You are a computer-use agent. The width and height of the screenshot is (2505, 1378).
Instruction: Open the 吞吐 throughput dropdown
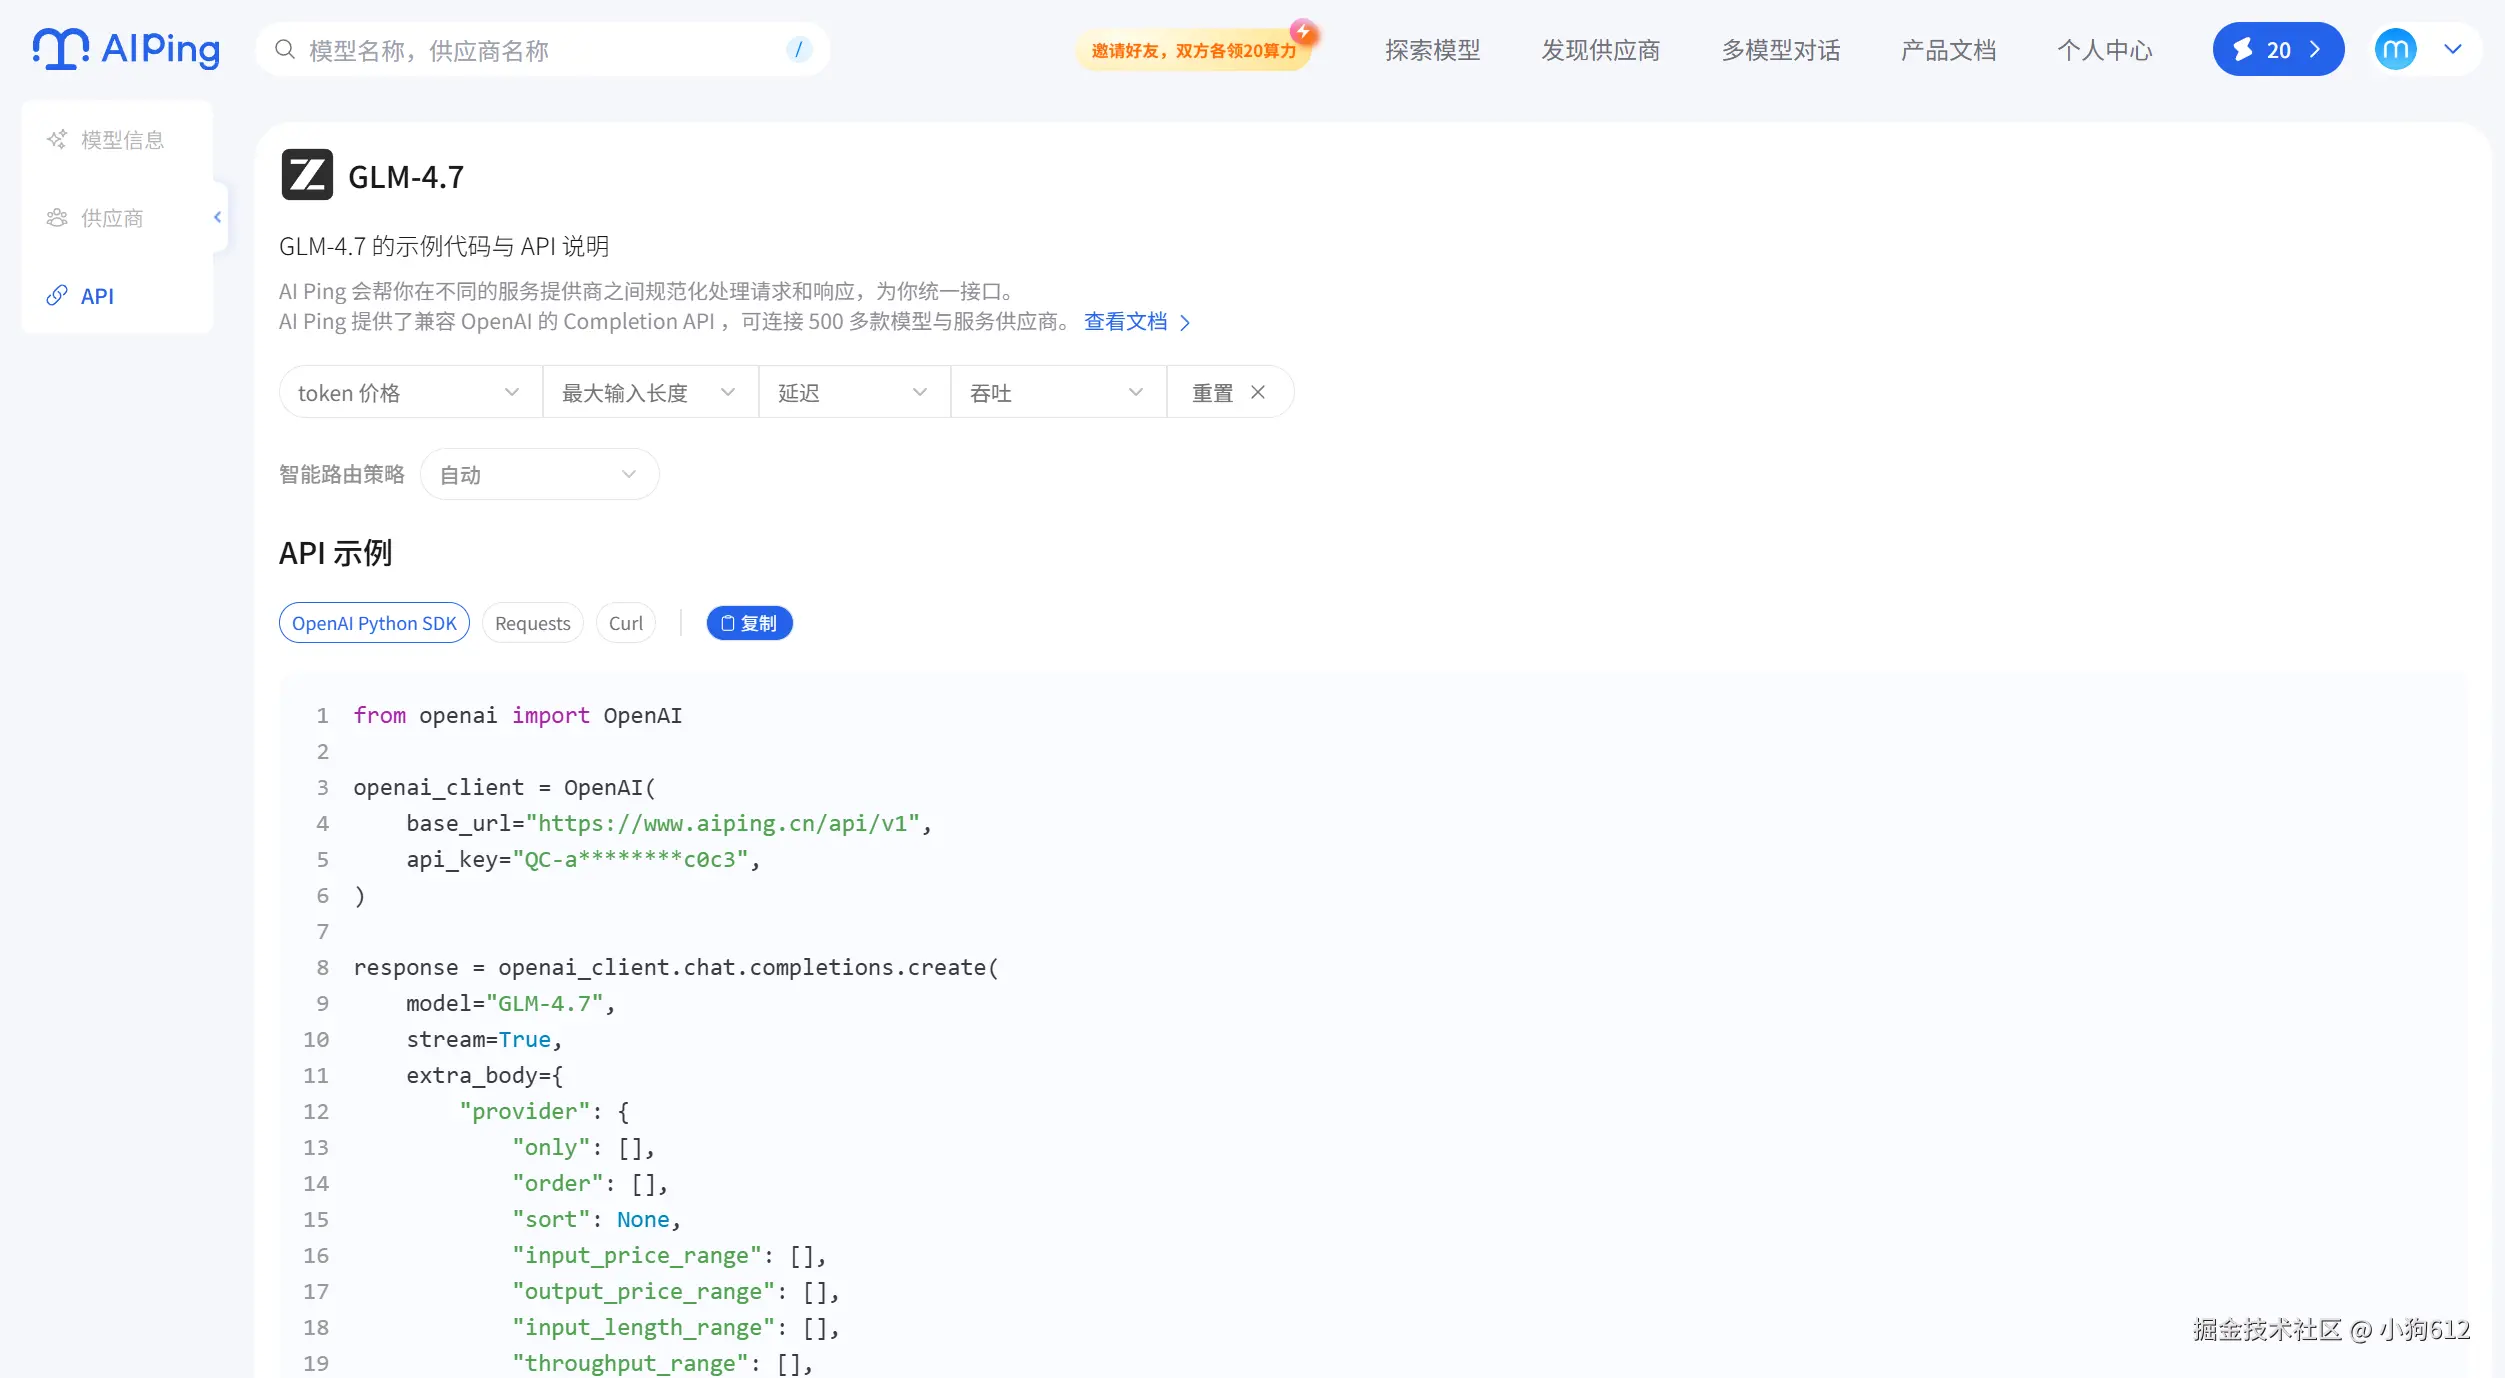tap(1057, 393)
